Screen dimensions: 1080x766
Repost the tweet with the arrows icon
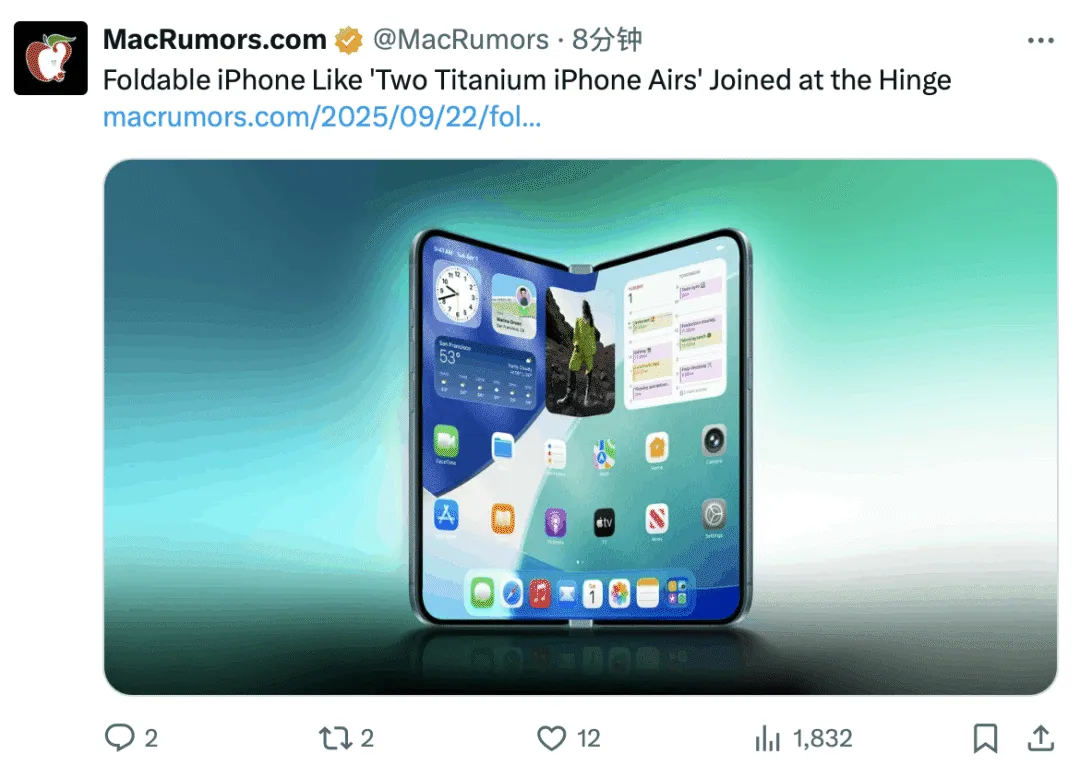335,738
